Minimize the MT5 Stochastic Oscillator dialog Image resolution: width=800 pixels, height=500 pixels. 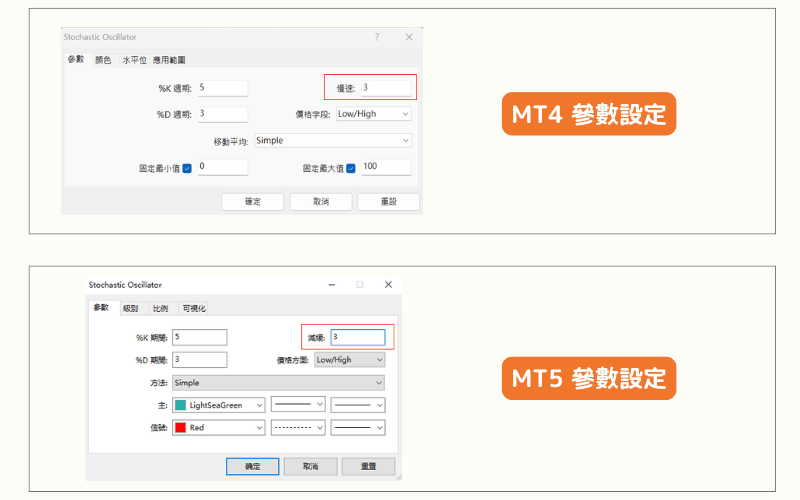point(332,285)
